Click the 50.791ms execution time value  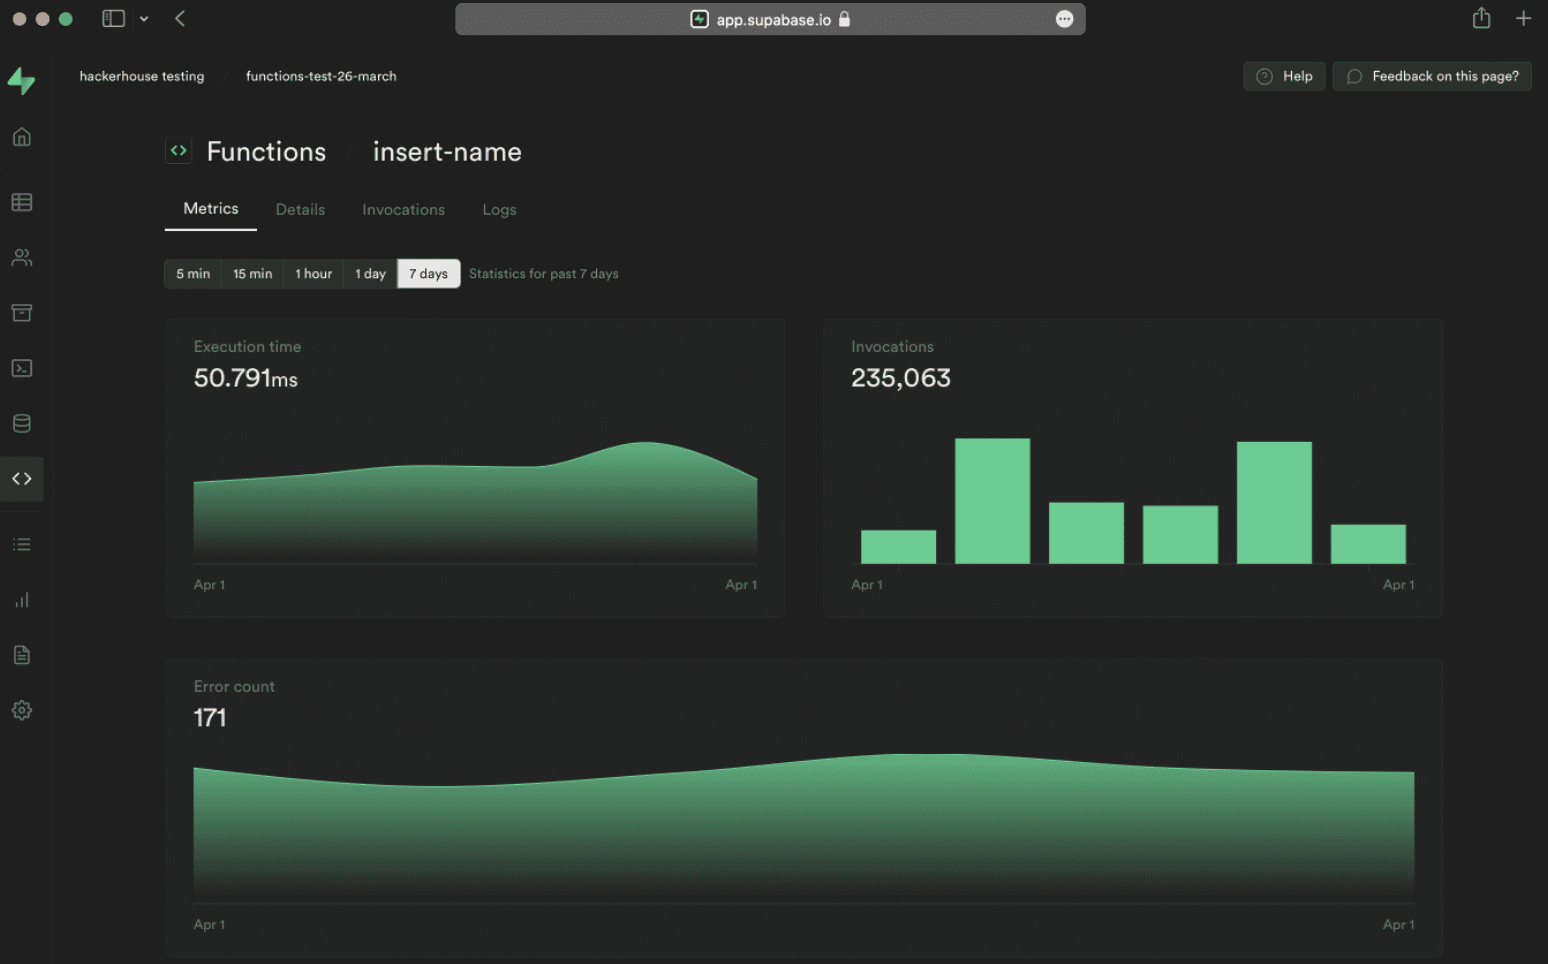pyautogui.click(x=246, y=378)
